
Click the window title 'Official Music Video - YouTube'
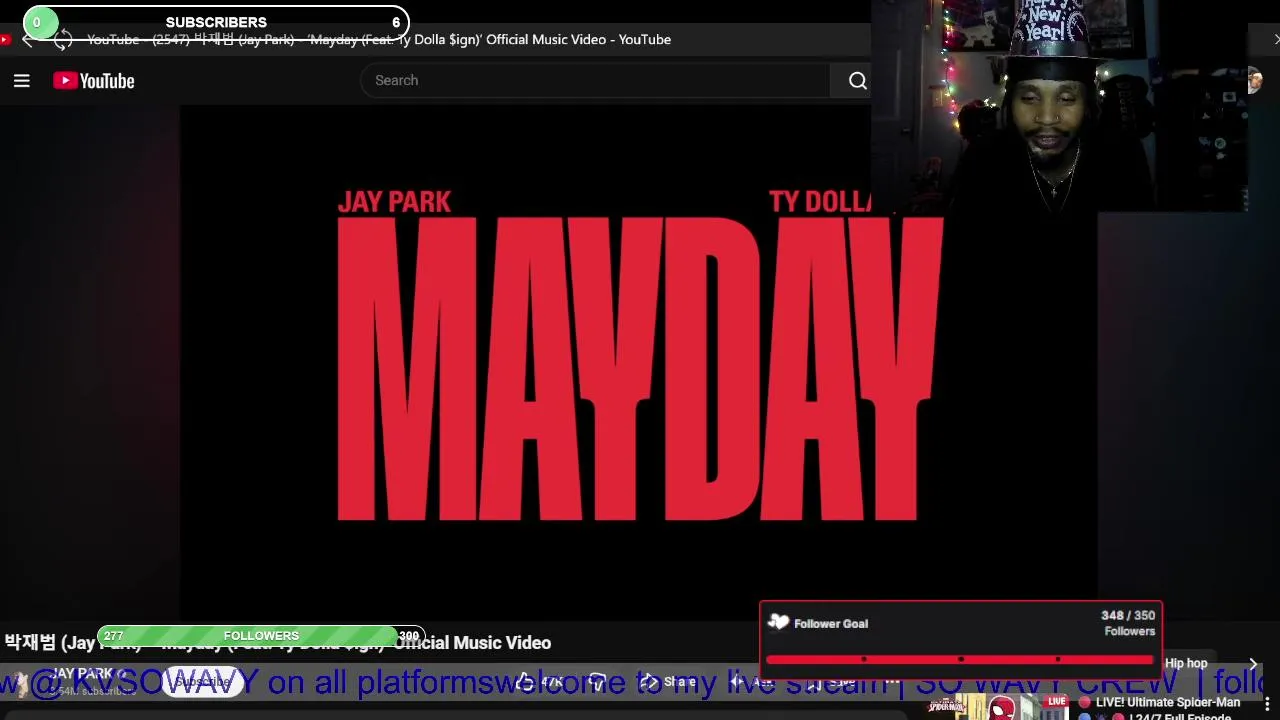578,40
